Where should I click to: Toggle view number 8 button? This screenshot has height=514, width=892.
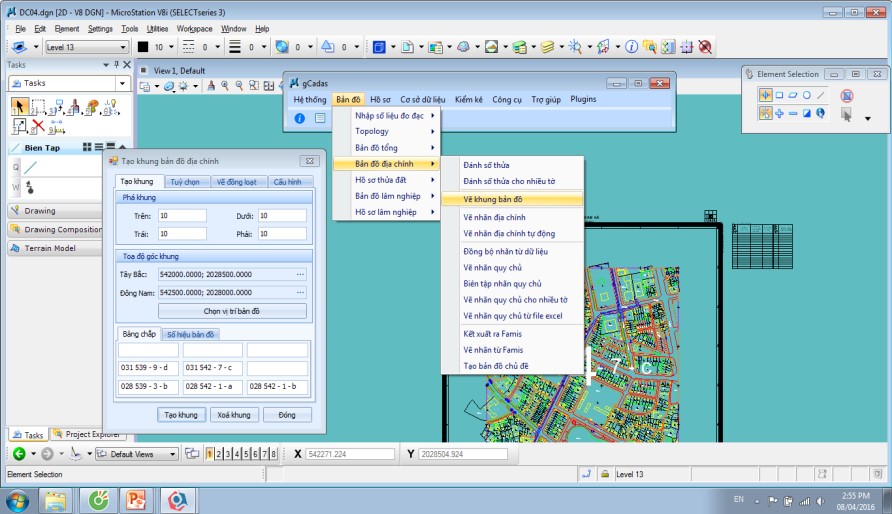pos(274,454)
